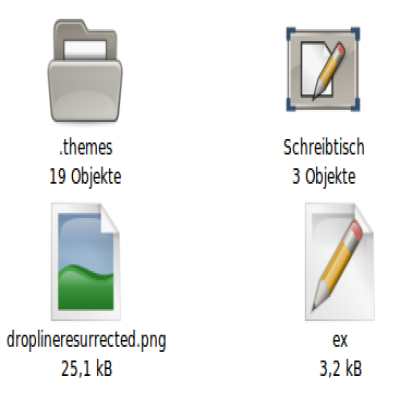Click the "Schreibtisch" name label
The image size is (400, 400).
click(x=324, y=147)
